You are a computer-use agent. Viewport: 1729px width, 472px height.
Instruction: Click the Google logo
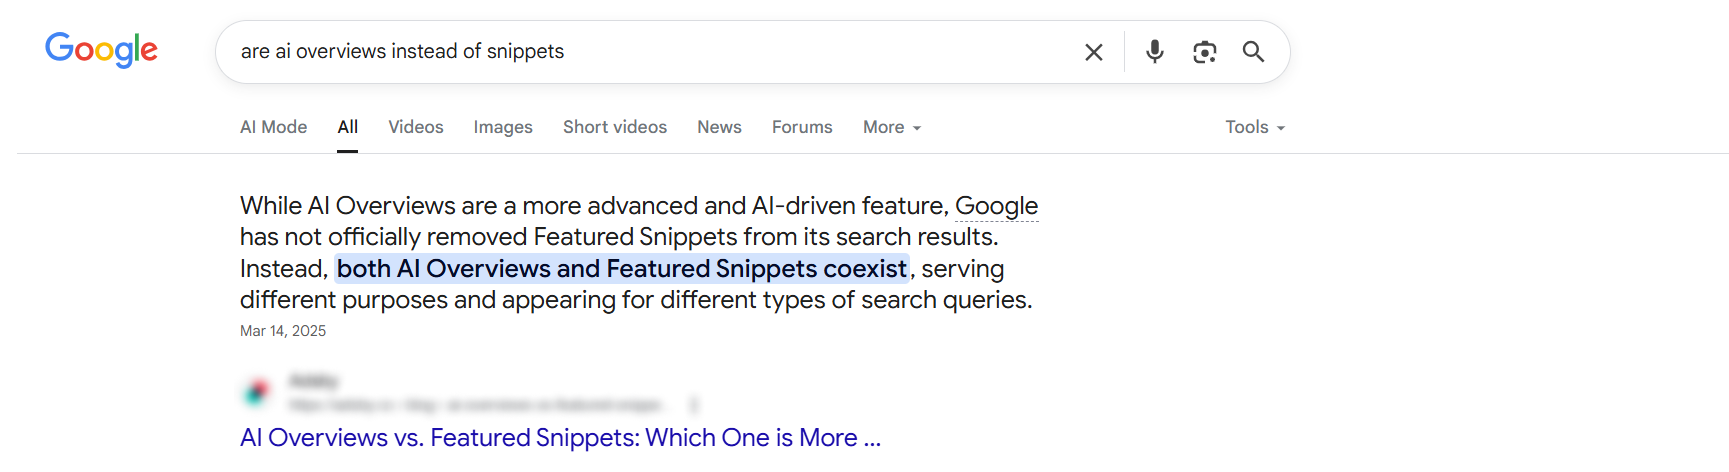tap(101, 50)
